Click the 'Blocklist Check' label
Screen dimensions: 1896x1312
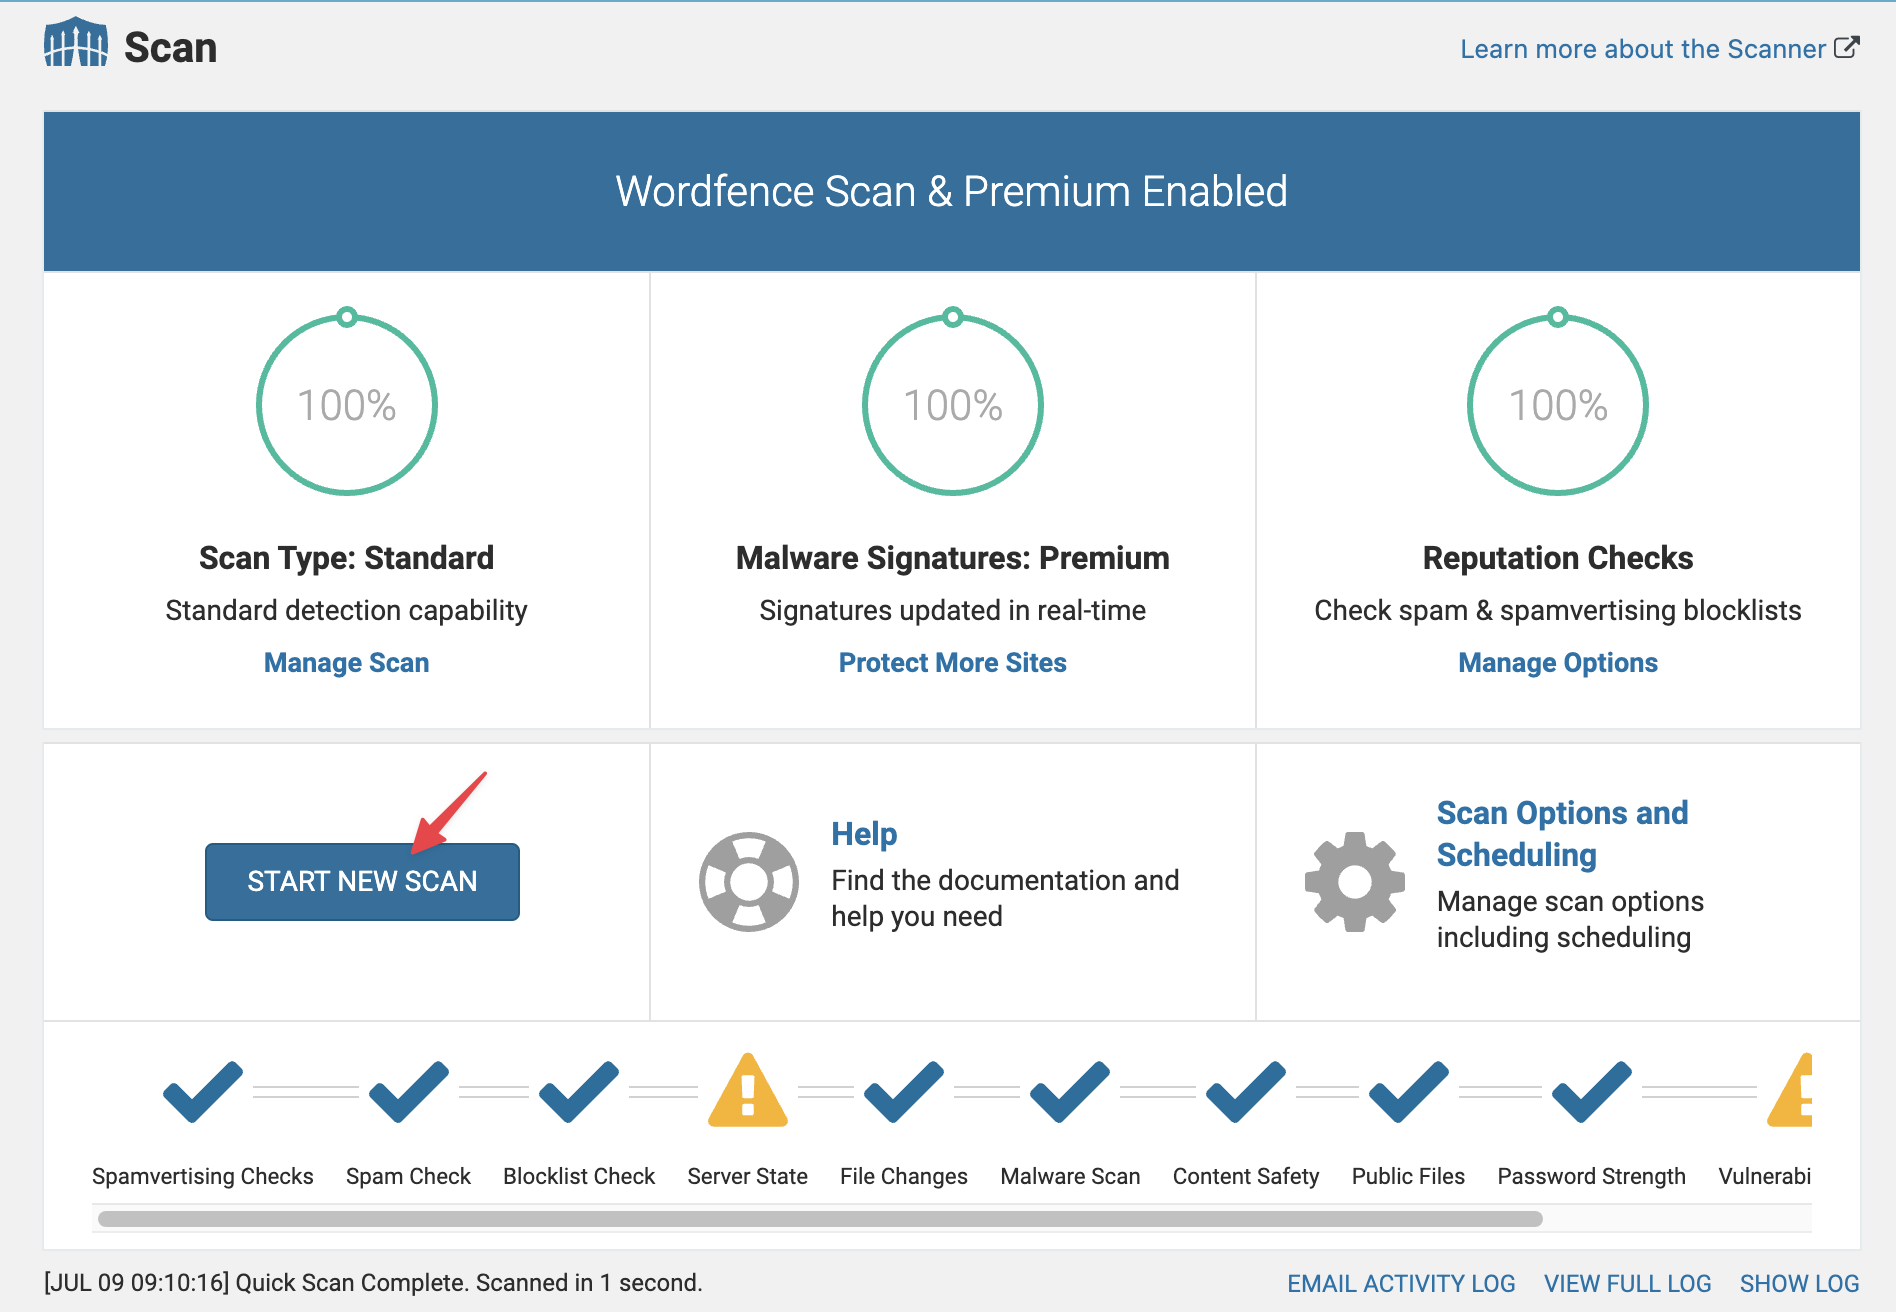[x=579, y=1177]
